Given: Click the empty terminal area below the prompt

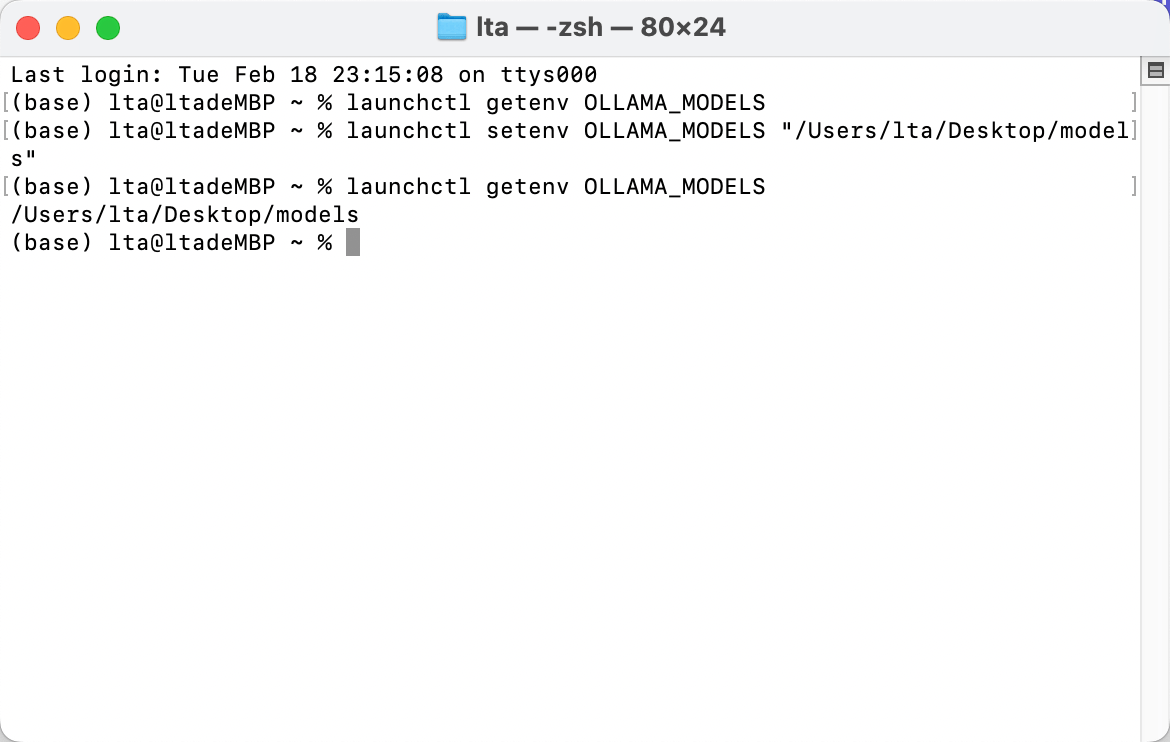Looking at the screenshot, I should coord(570,480).
